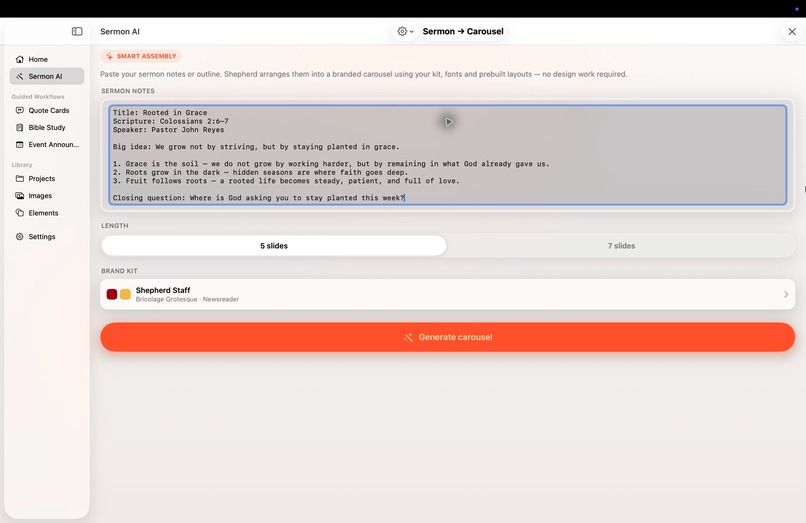Click the Smart Assembly badge
Viewport: 806px width, 523px height.
pyautogui.click(x=141, y=56)
